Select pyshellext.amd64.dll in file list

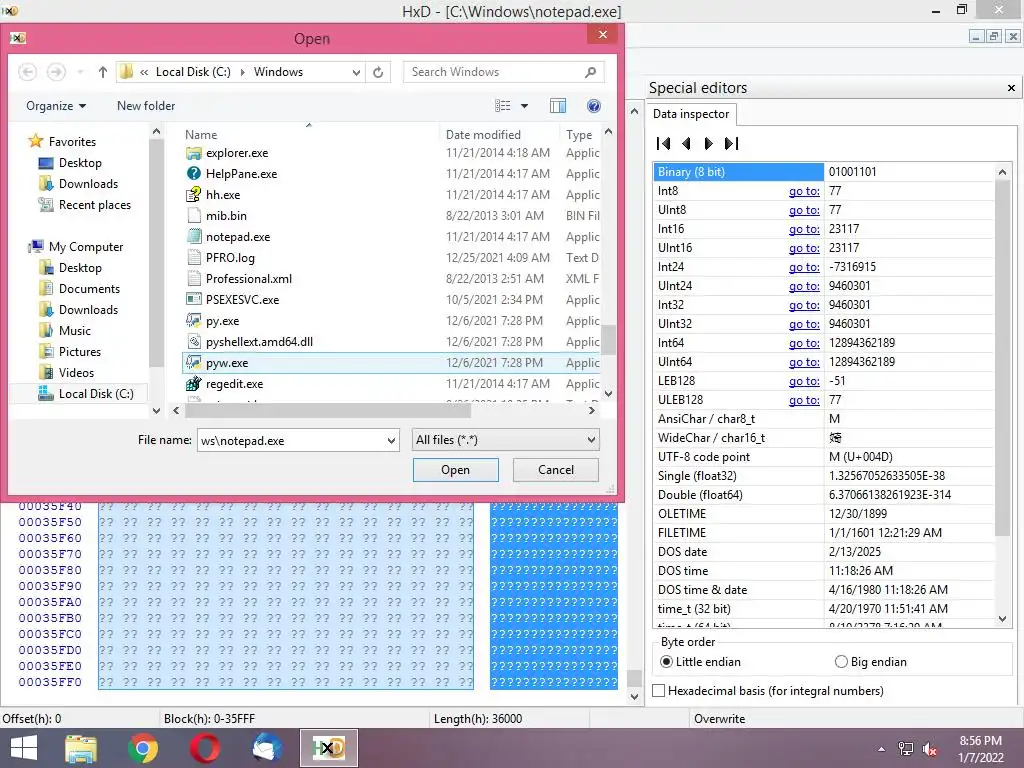259,342
